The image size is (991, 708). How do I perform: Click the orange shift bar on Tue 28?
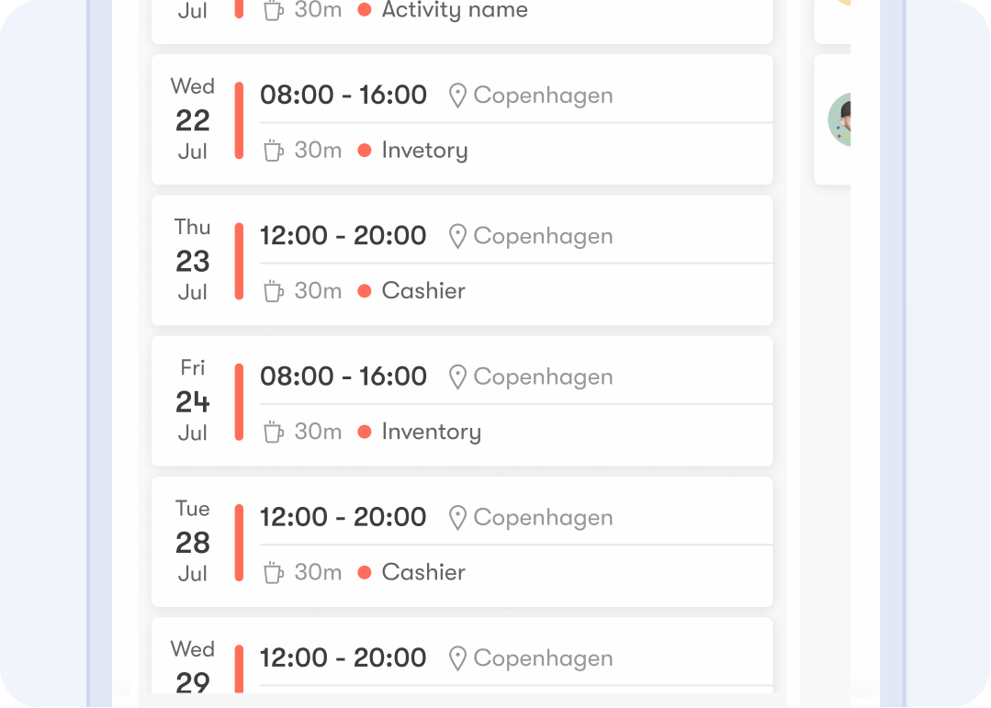point(239,542)
